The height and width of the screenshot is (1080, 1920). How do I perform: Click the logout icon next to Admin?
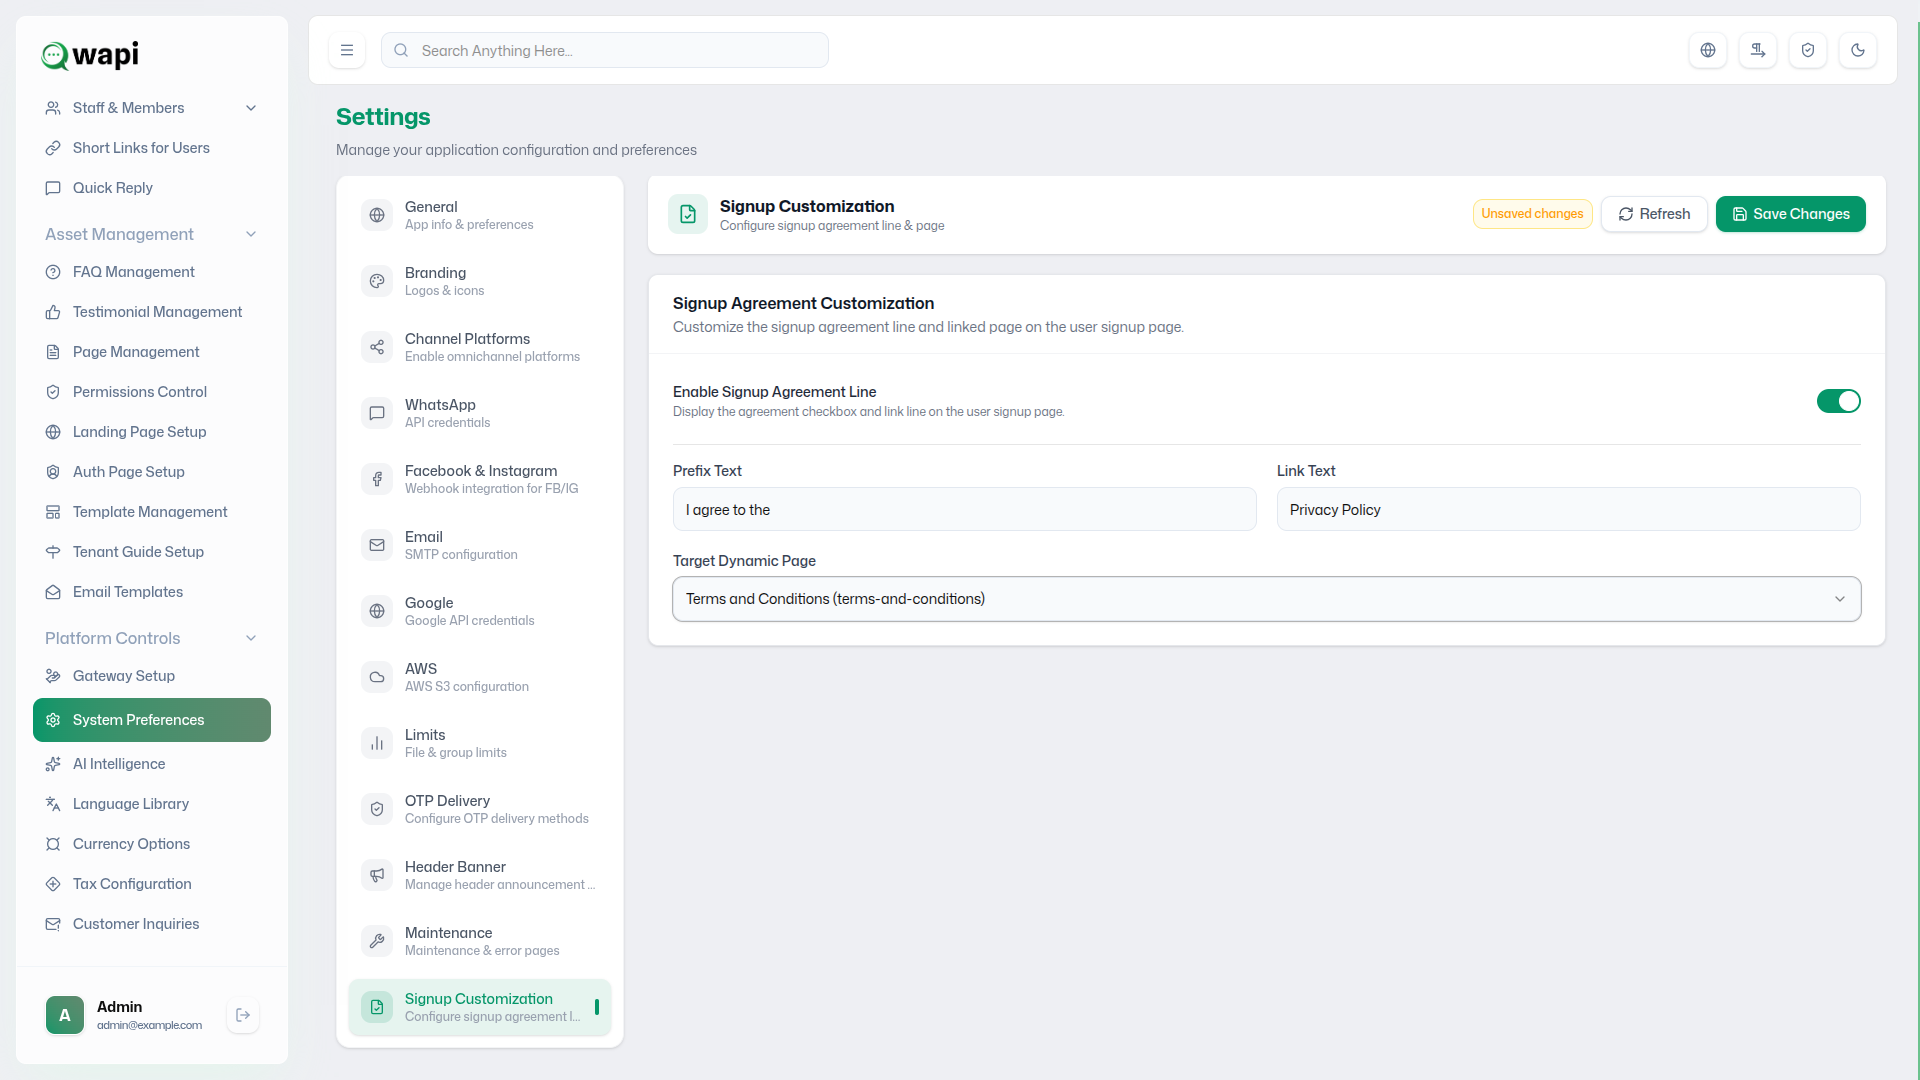click(243, 1015)
